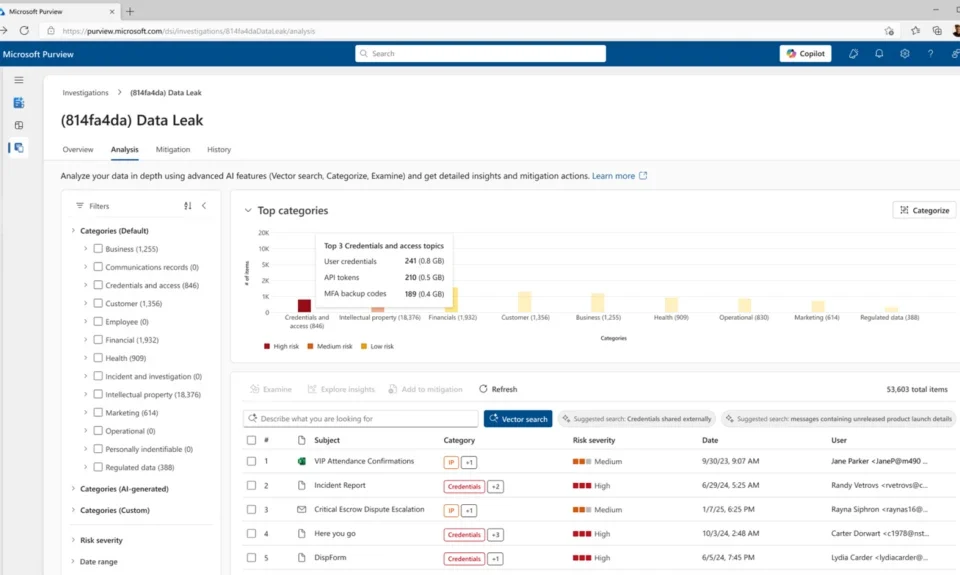This screenshot has height=575, width=960.
Task: Click Investigations breadcrumb link
Action: pos(85,92)
